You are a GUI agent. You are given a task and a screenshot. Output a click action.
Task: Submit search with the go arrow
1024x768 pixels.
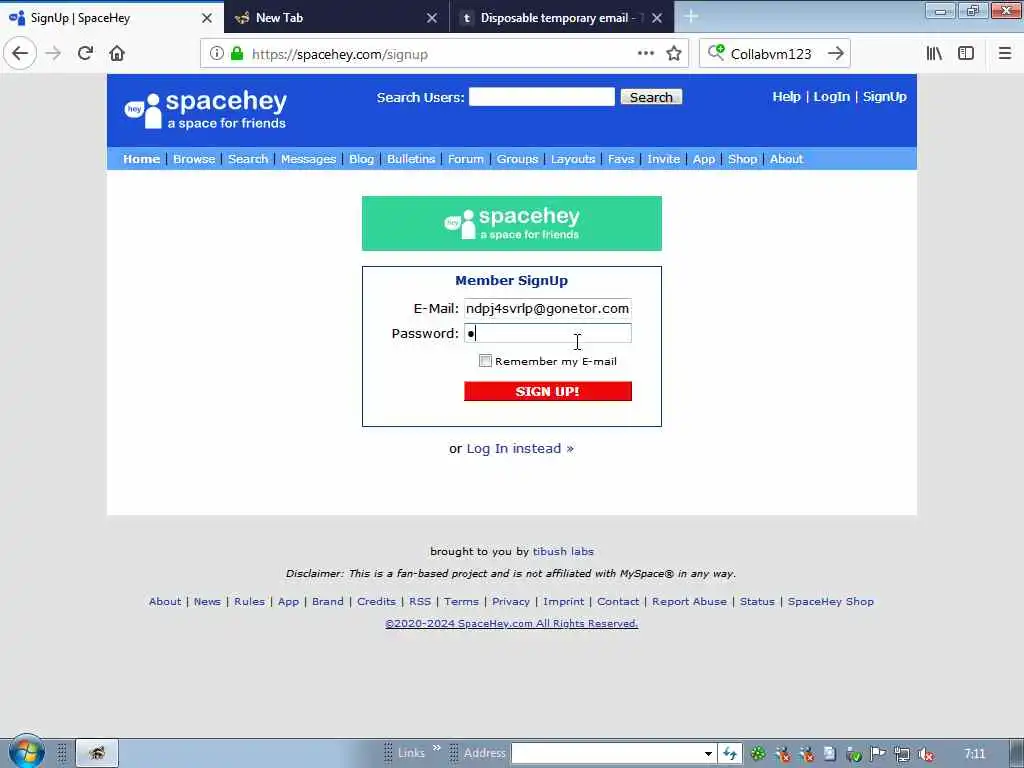(x=836, y=54)
